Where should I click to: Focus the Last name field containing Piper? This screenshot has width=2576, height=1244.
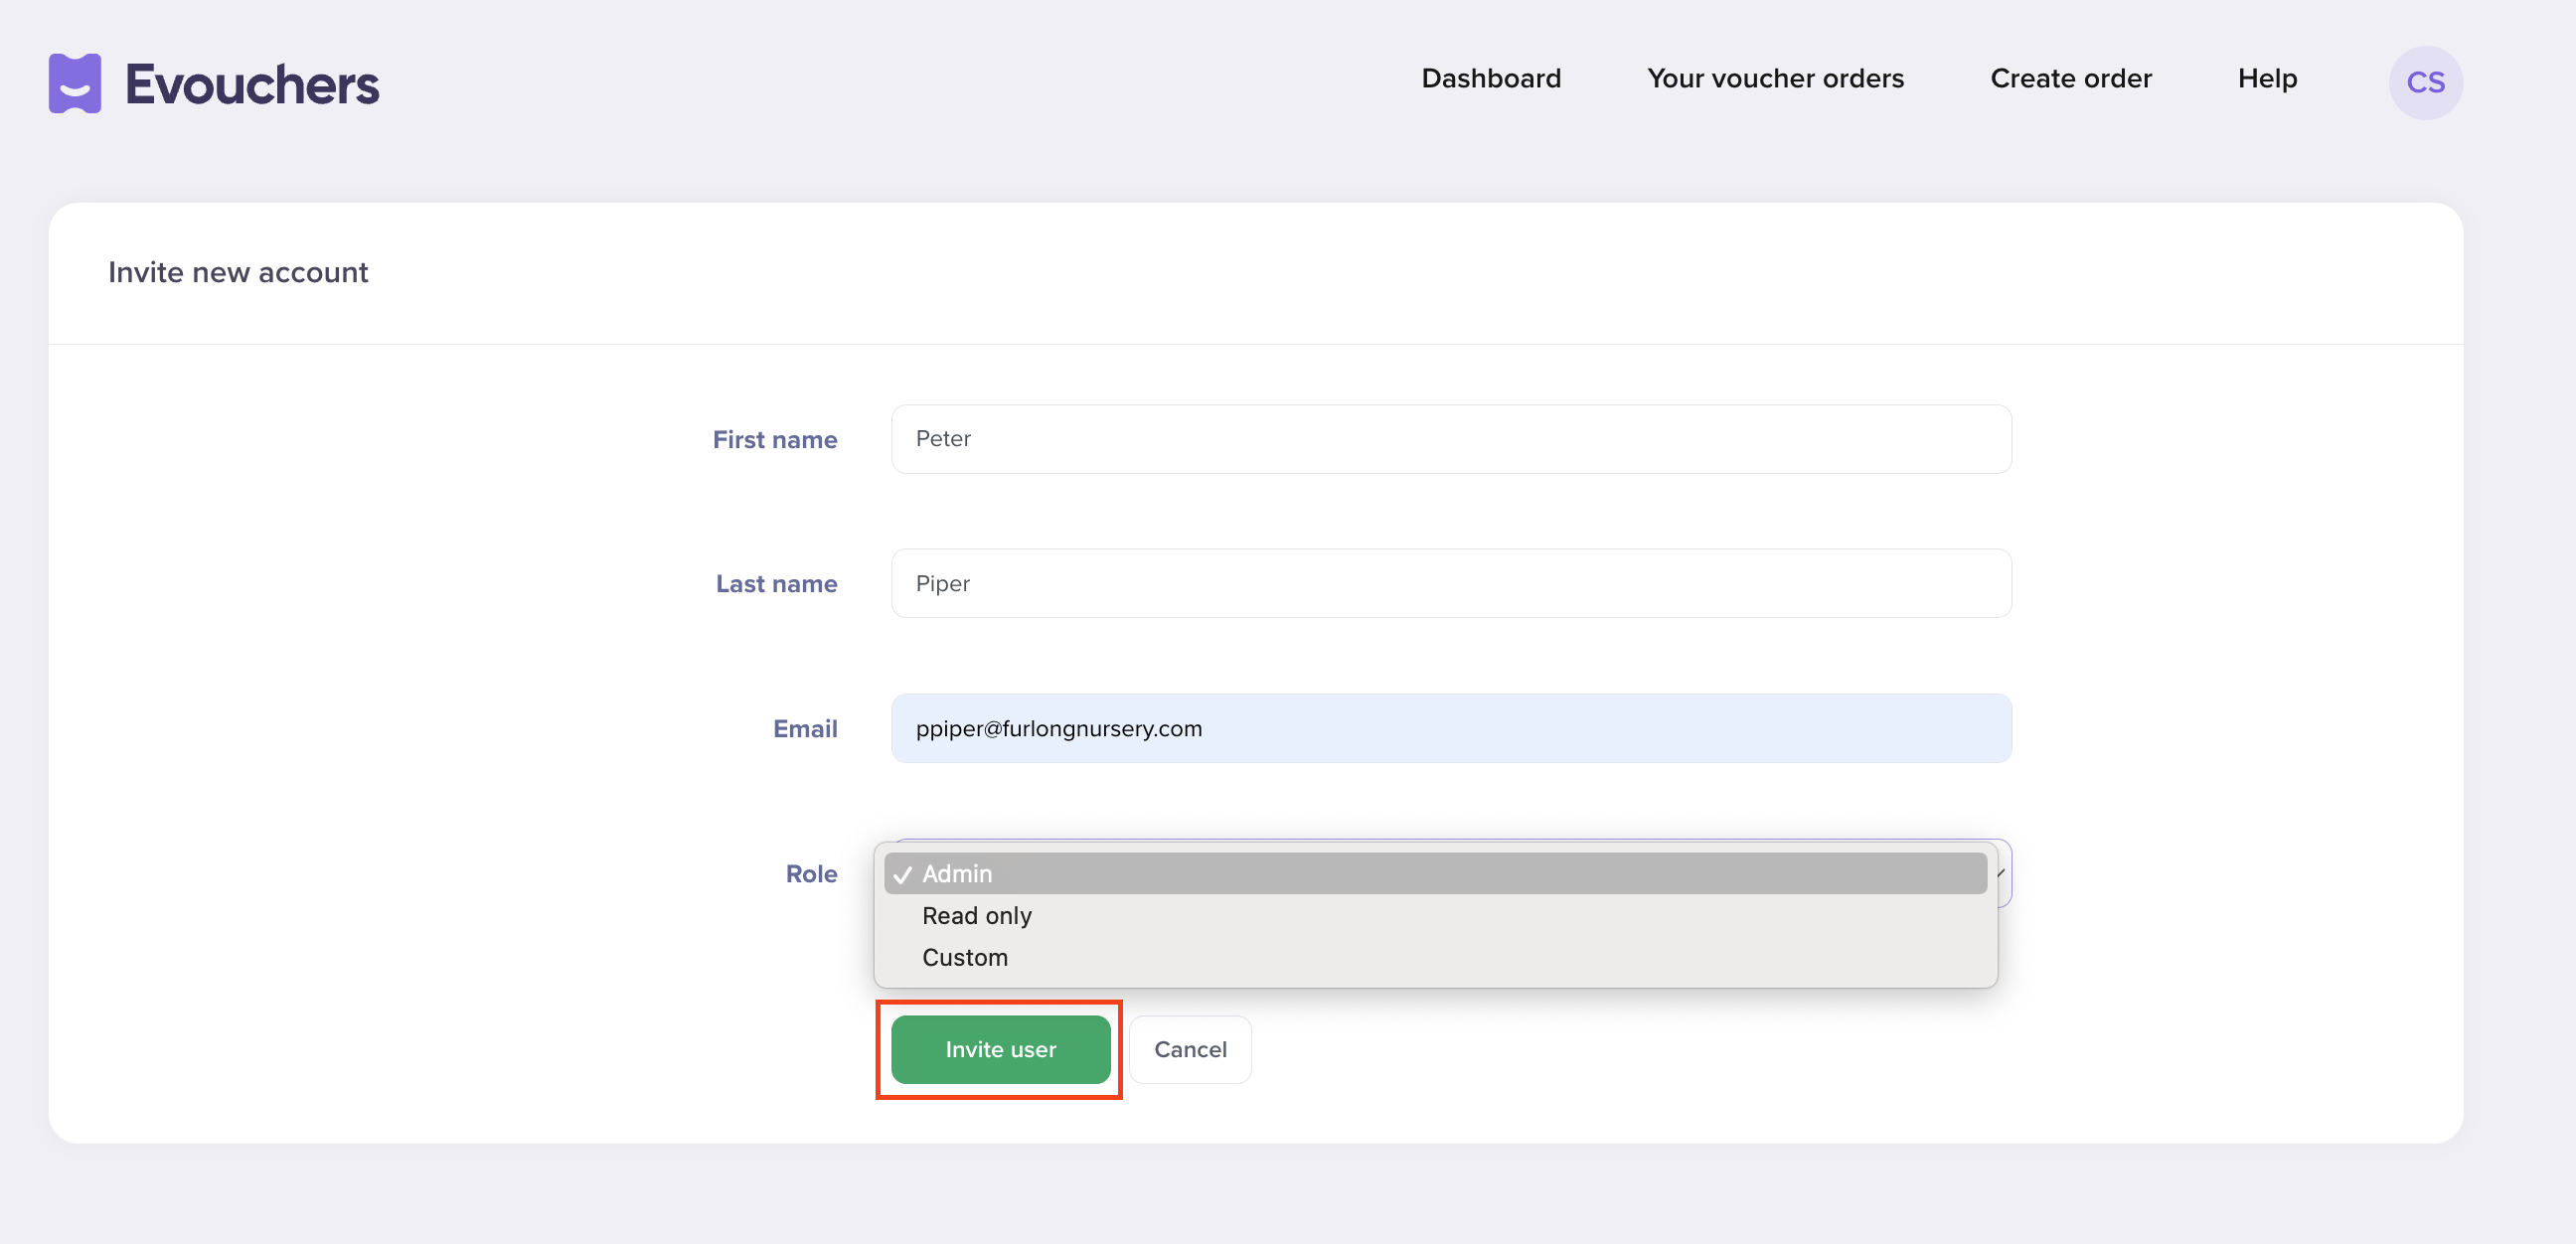tap(1451, 583)
